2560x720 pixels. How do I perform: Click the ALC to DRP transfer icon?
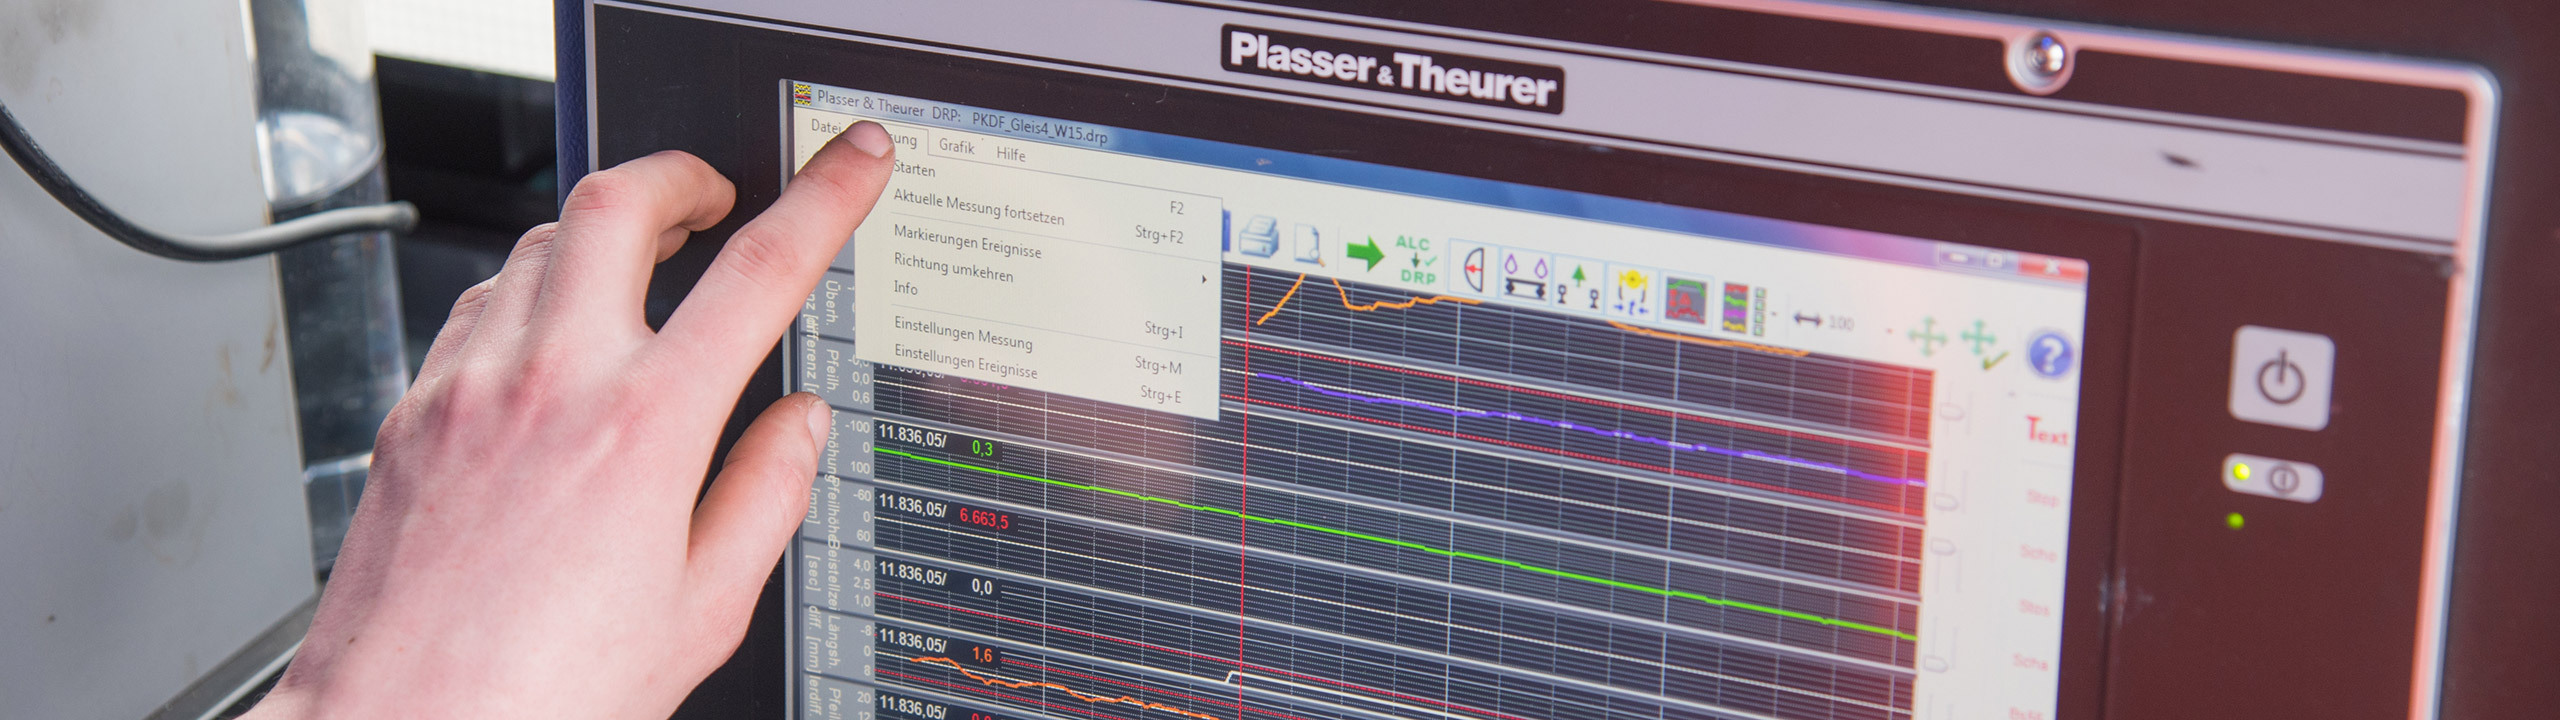coord(1417,260)
